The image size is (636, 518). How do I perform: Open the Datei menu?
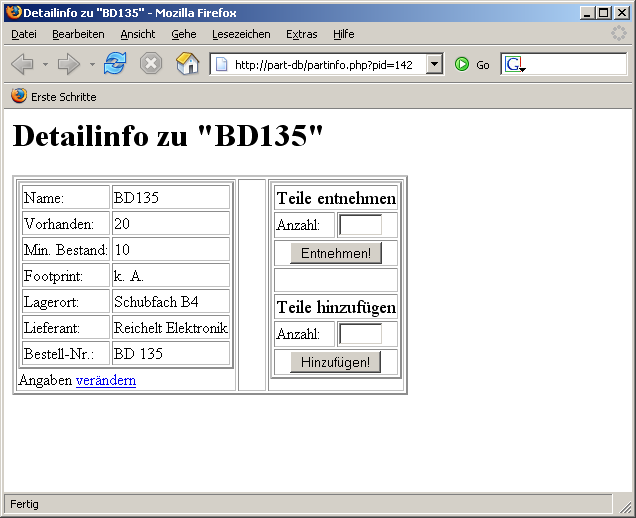(x=24, y=34)
